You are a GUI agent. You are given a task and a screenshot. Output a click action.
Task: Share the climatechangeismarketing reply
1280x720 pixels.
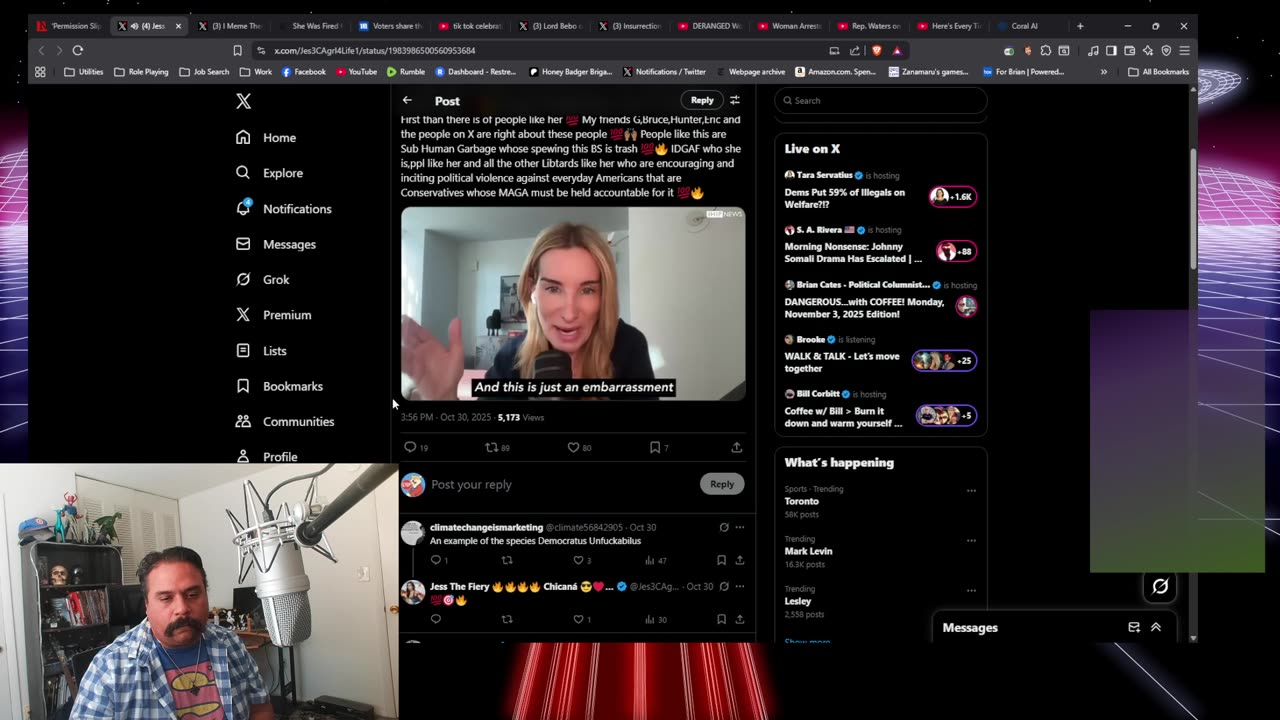[x=740, y=560]
